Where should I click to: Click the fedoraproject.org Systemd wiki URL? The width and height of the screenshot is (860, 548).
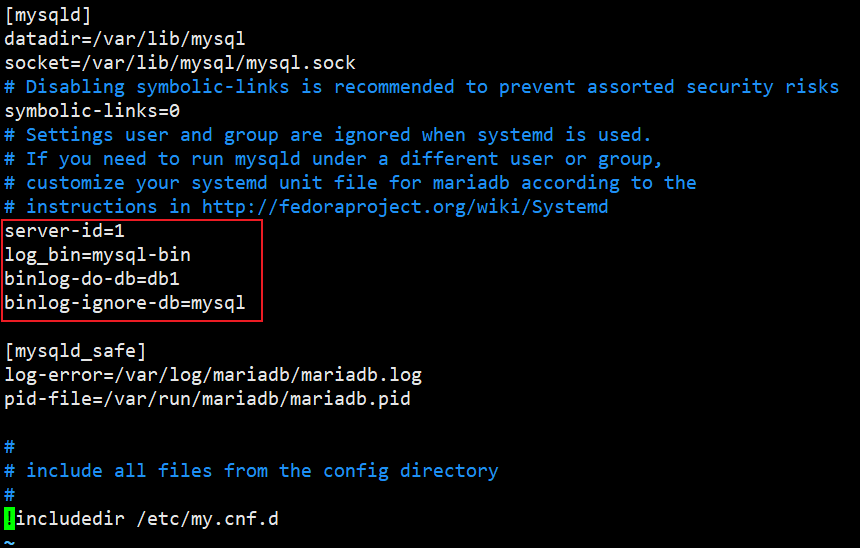404,207
